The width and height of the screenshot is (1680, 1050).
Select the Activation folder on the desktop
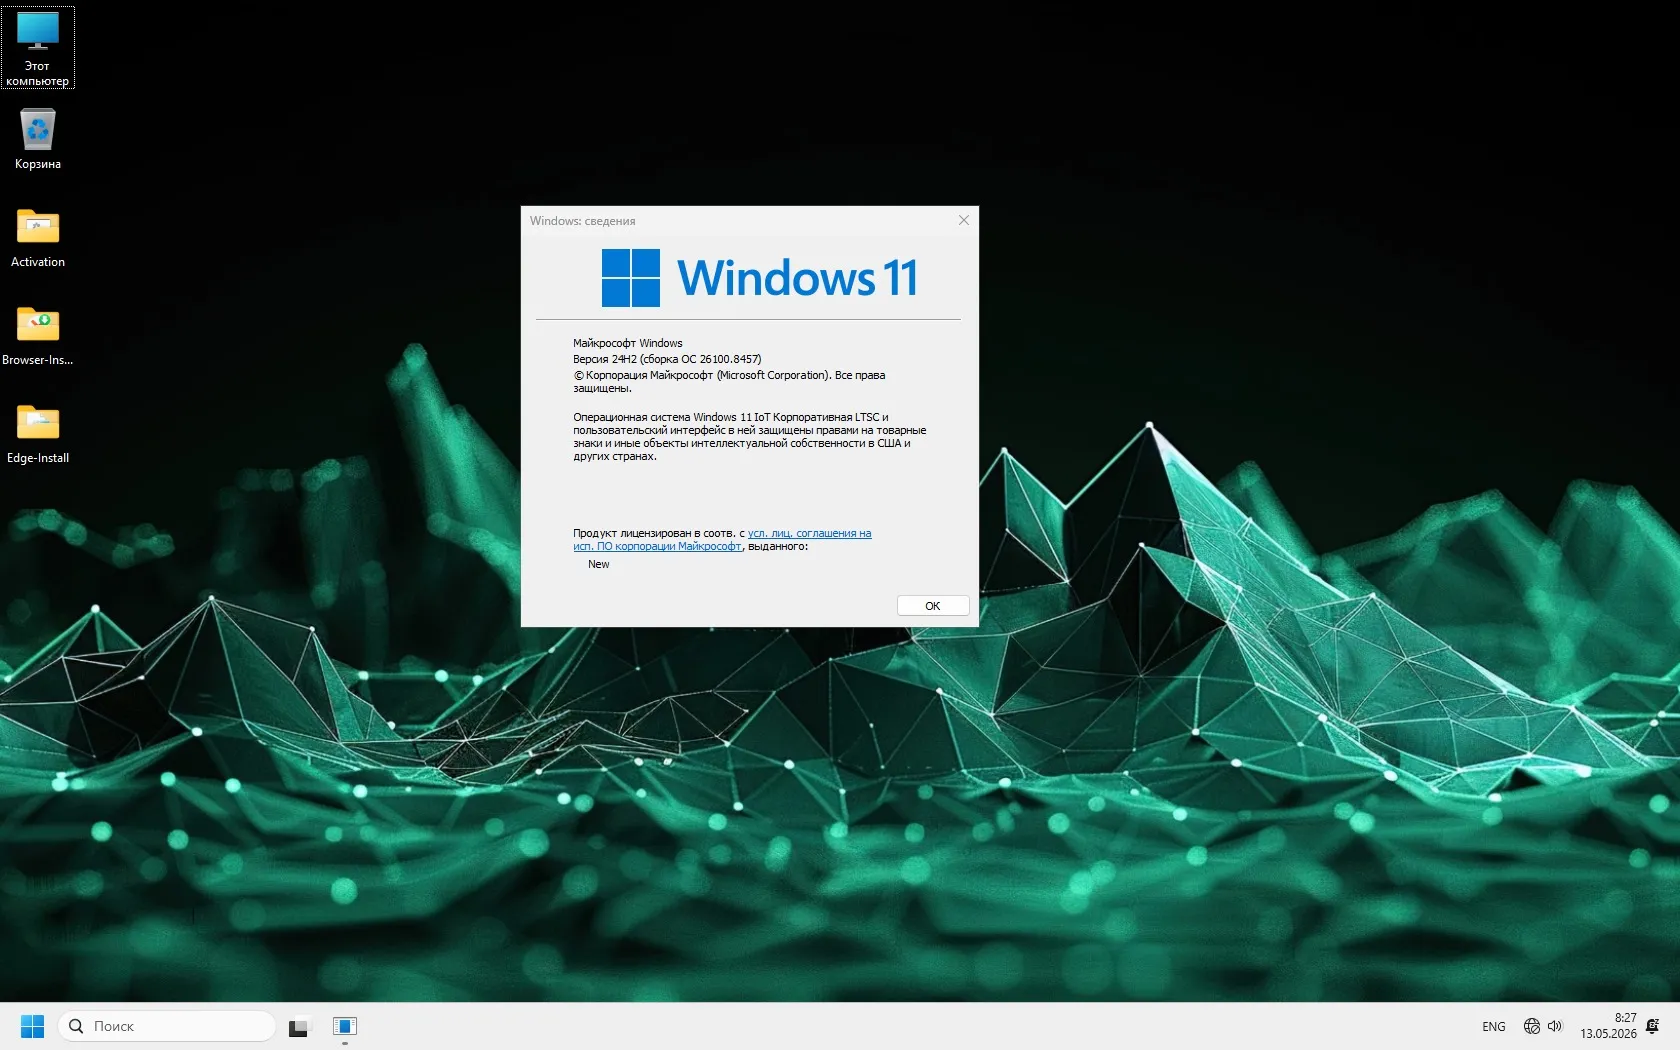38,238
